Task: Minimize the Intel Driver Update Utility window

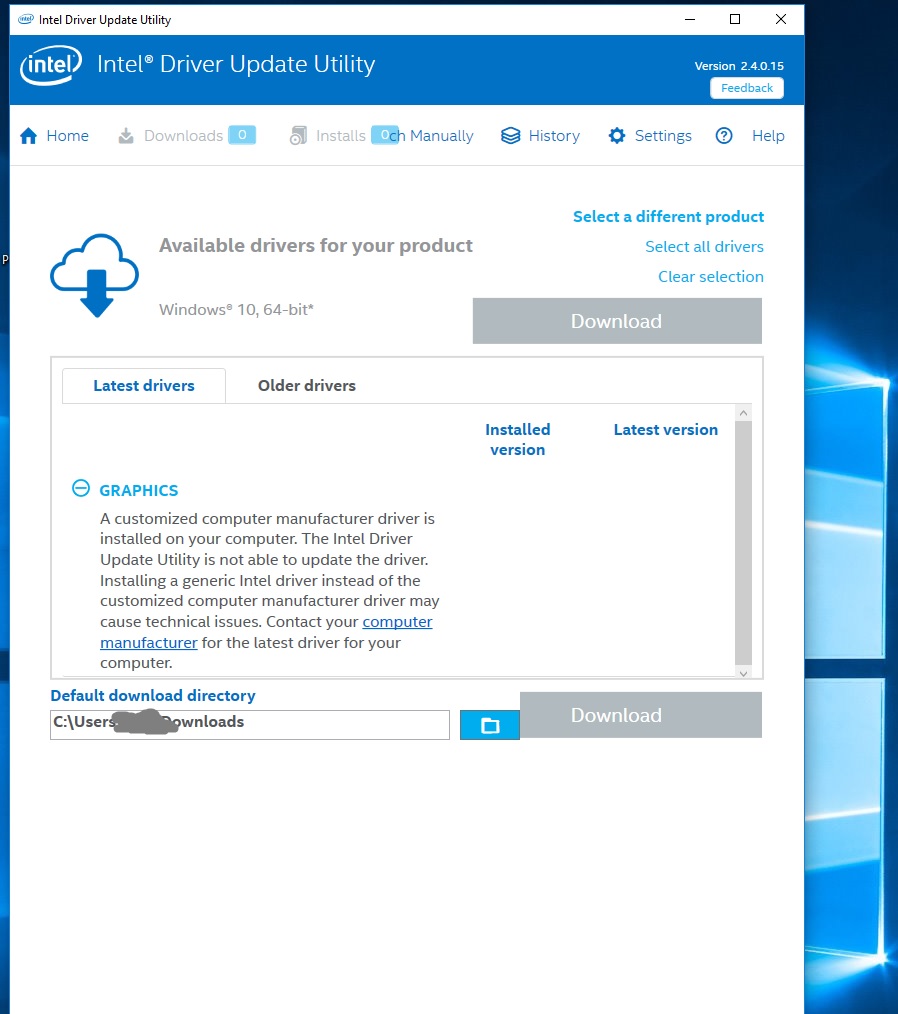Action: [690, 19]
